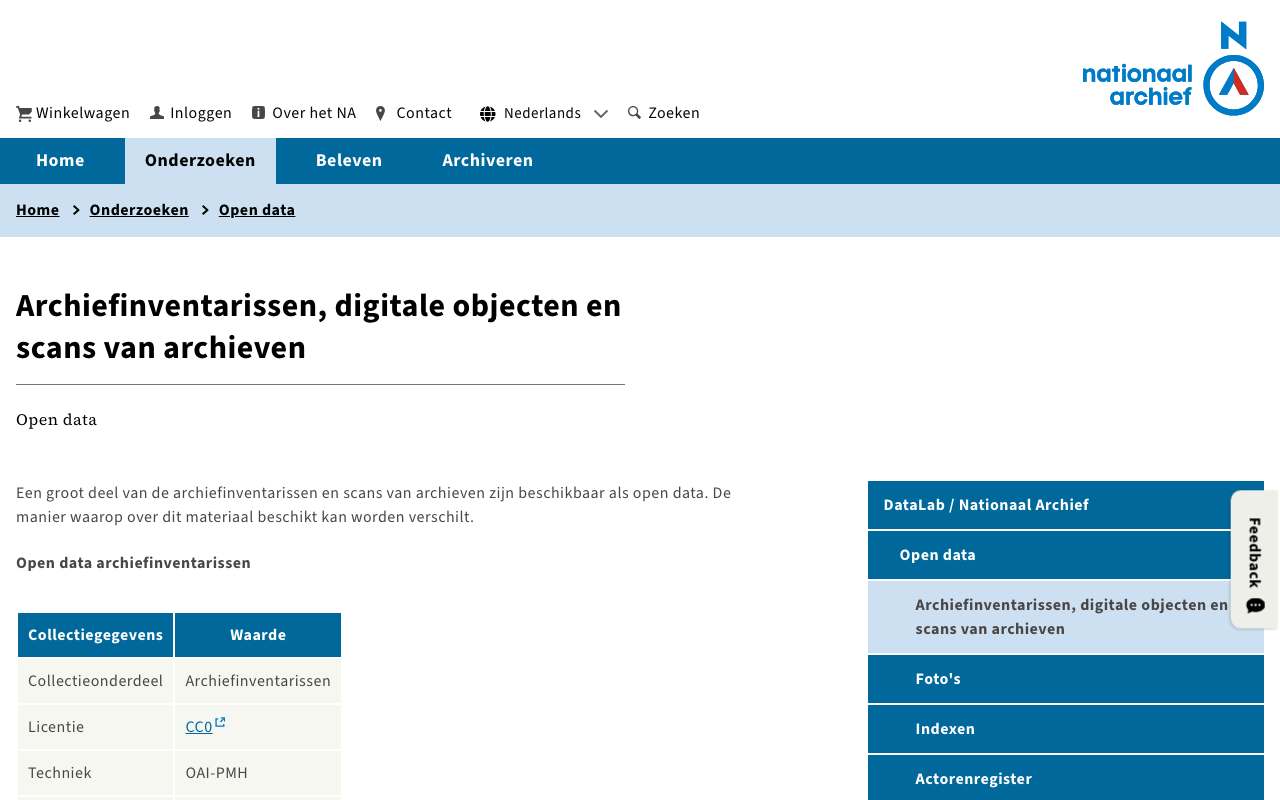Click the Open data archiefinventarissen subheading
The width and height of the screenshot is (1280, 800).
click(133, 563)
